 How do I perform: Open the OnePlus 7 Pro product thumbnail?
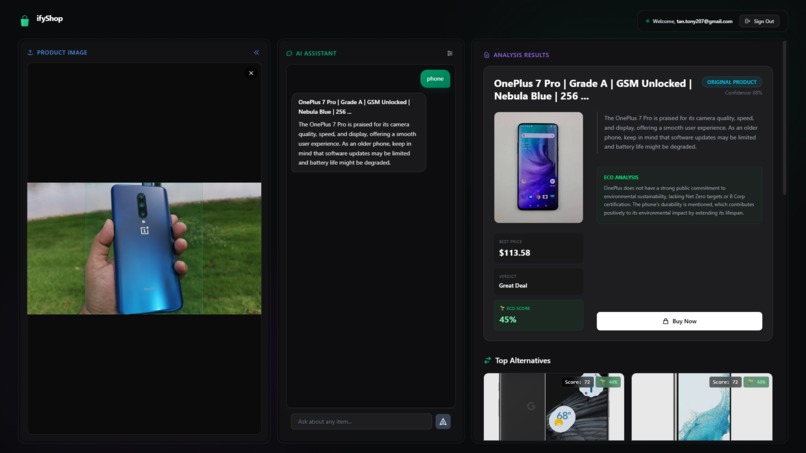click(538, 168)
